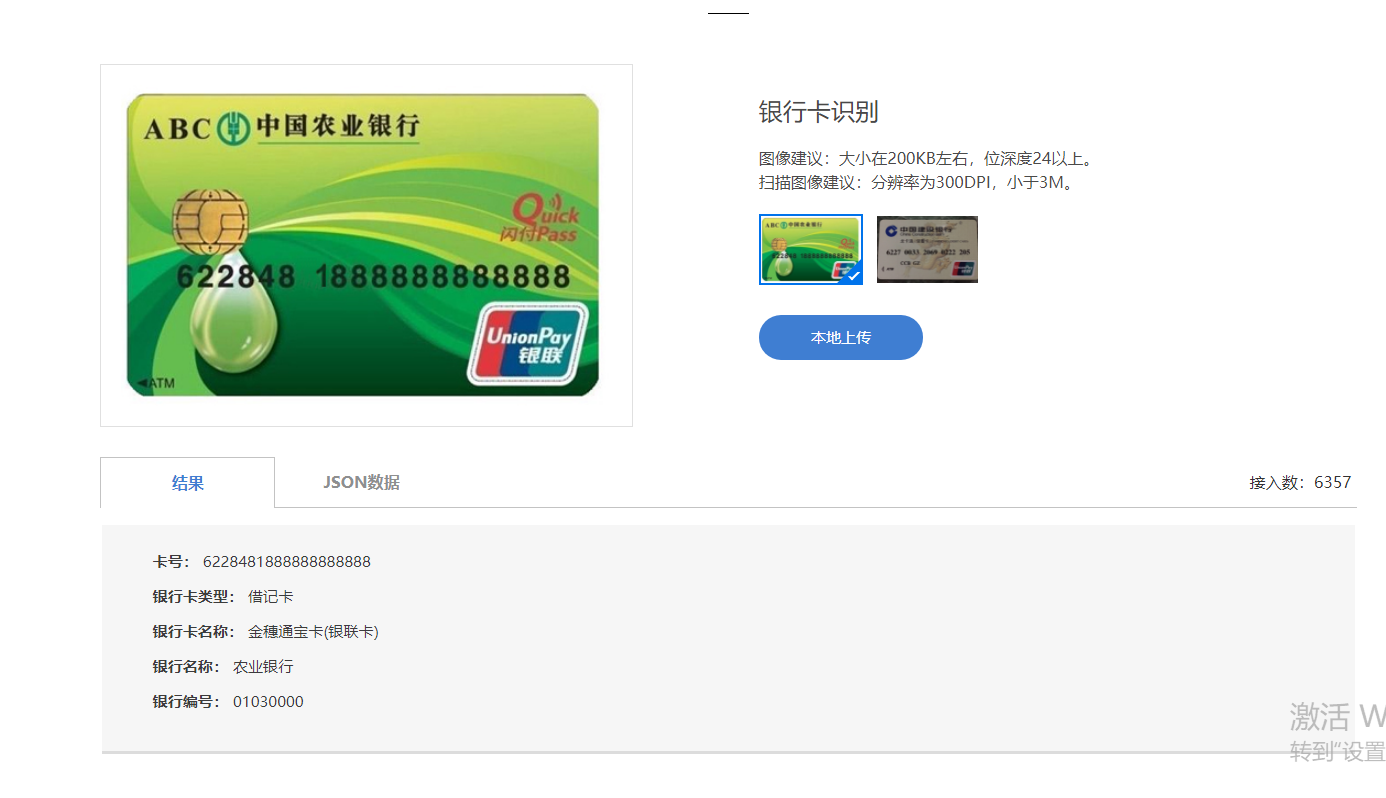Screen dimensions: 1386x798
Task: Click the 图像建议 size recommendation line
Action: point(926,158)
